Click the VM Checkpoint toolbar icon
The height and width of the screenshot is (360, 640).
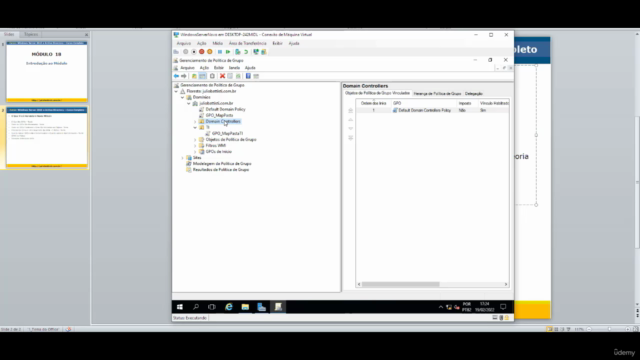click(x=238, y=52)
